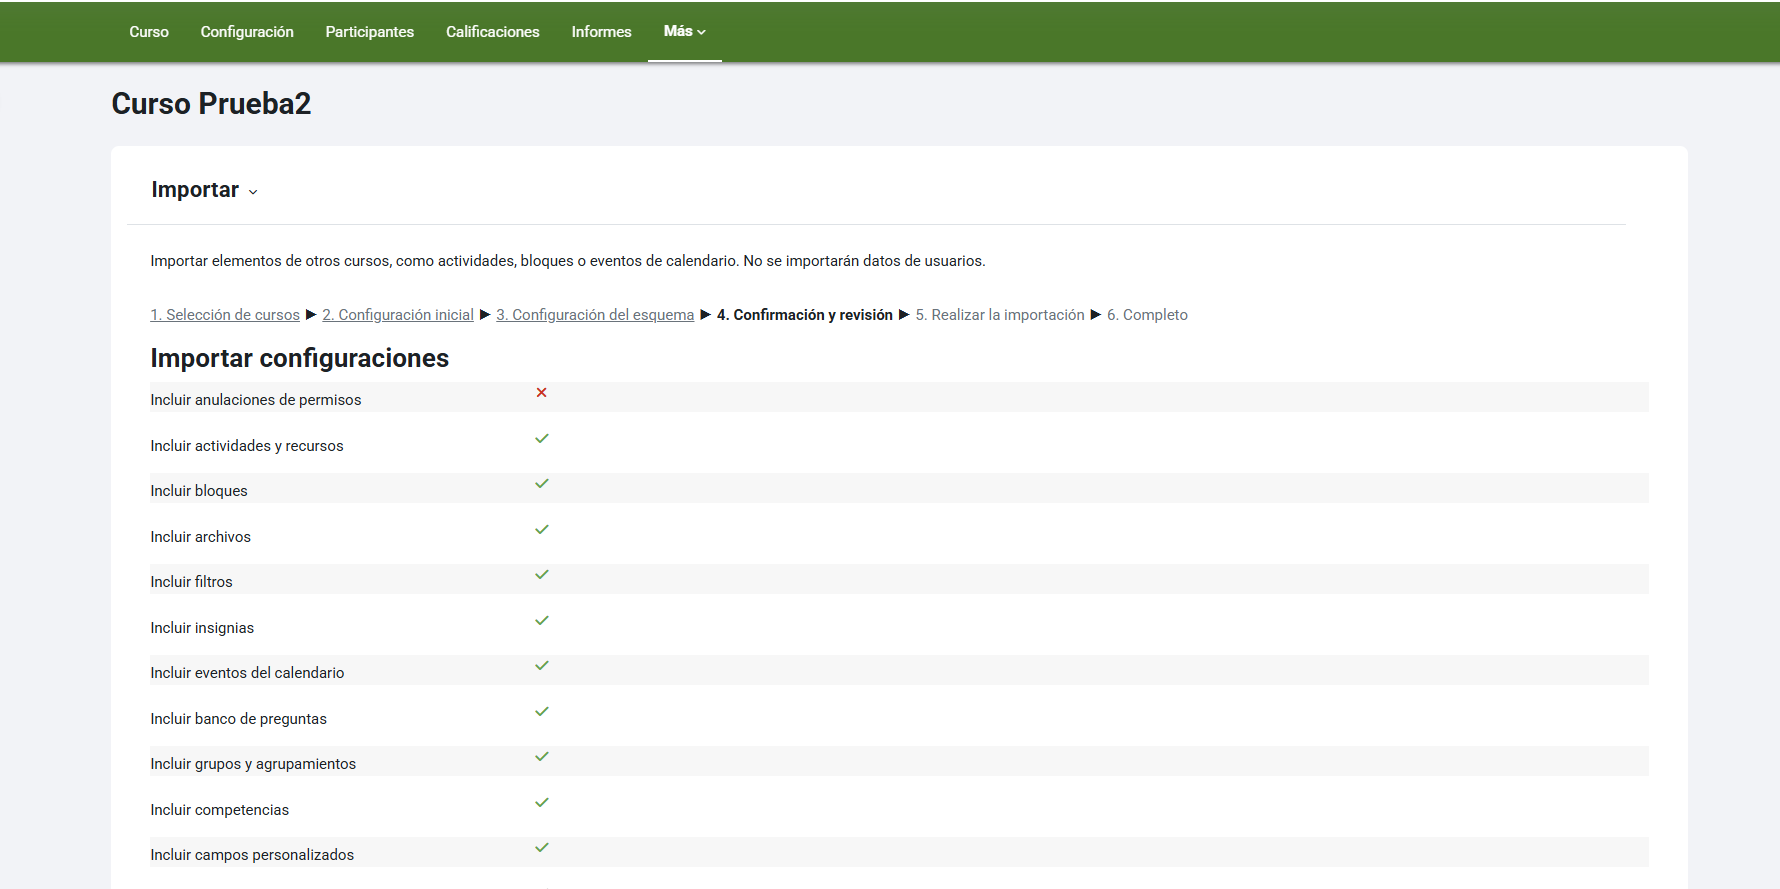Image resolution: width=1780 pixels, height=889 pixels.
Task: Go back to step 1 Selección de cursos
Action: click(x=225, y=315)
